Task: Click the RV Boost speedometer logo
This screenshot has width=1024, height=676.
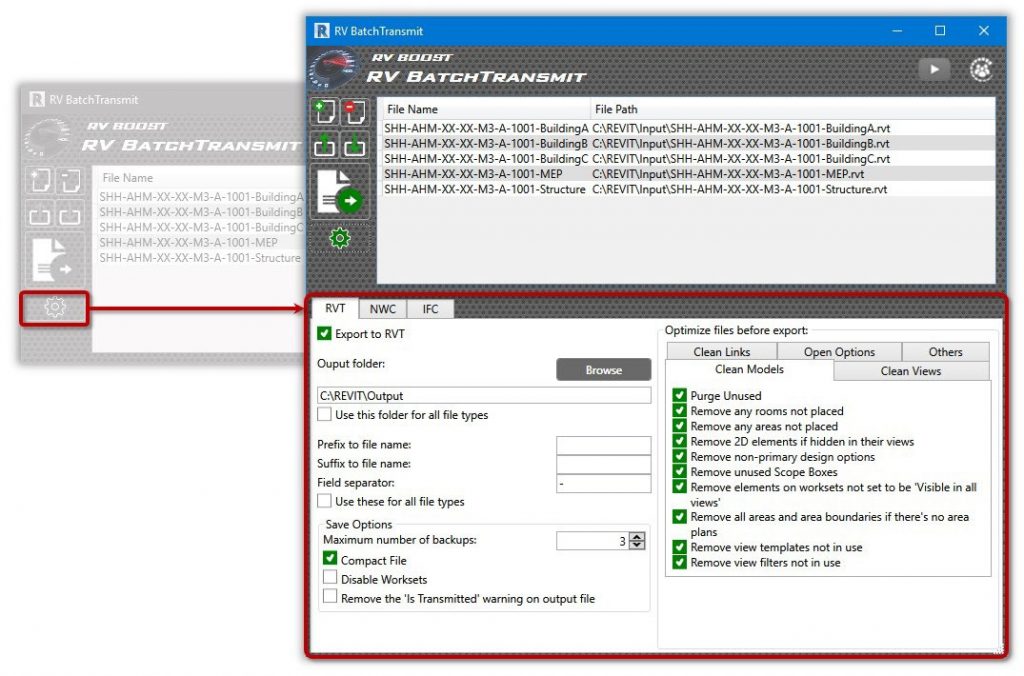Action: pos(333,69)
